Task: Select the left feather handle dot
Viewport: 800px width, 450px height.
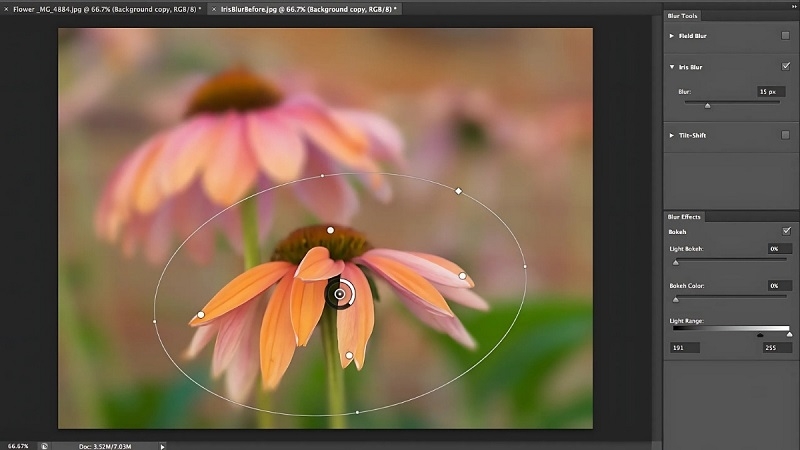Action: 201,315
